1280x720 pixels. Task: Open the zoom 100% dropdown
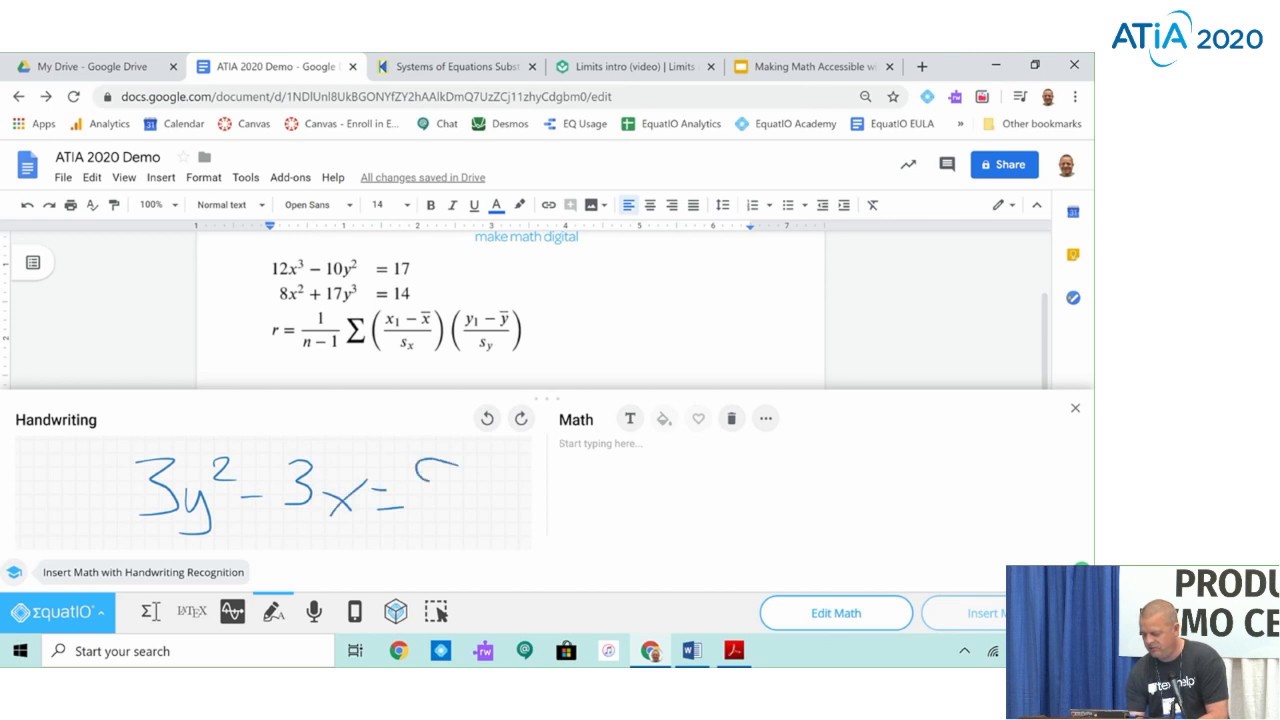coord(158,205)
